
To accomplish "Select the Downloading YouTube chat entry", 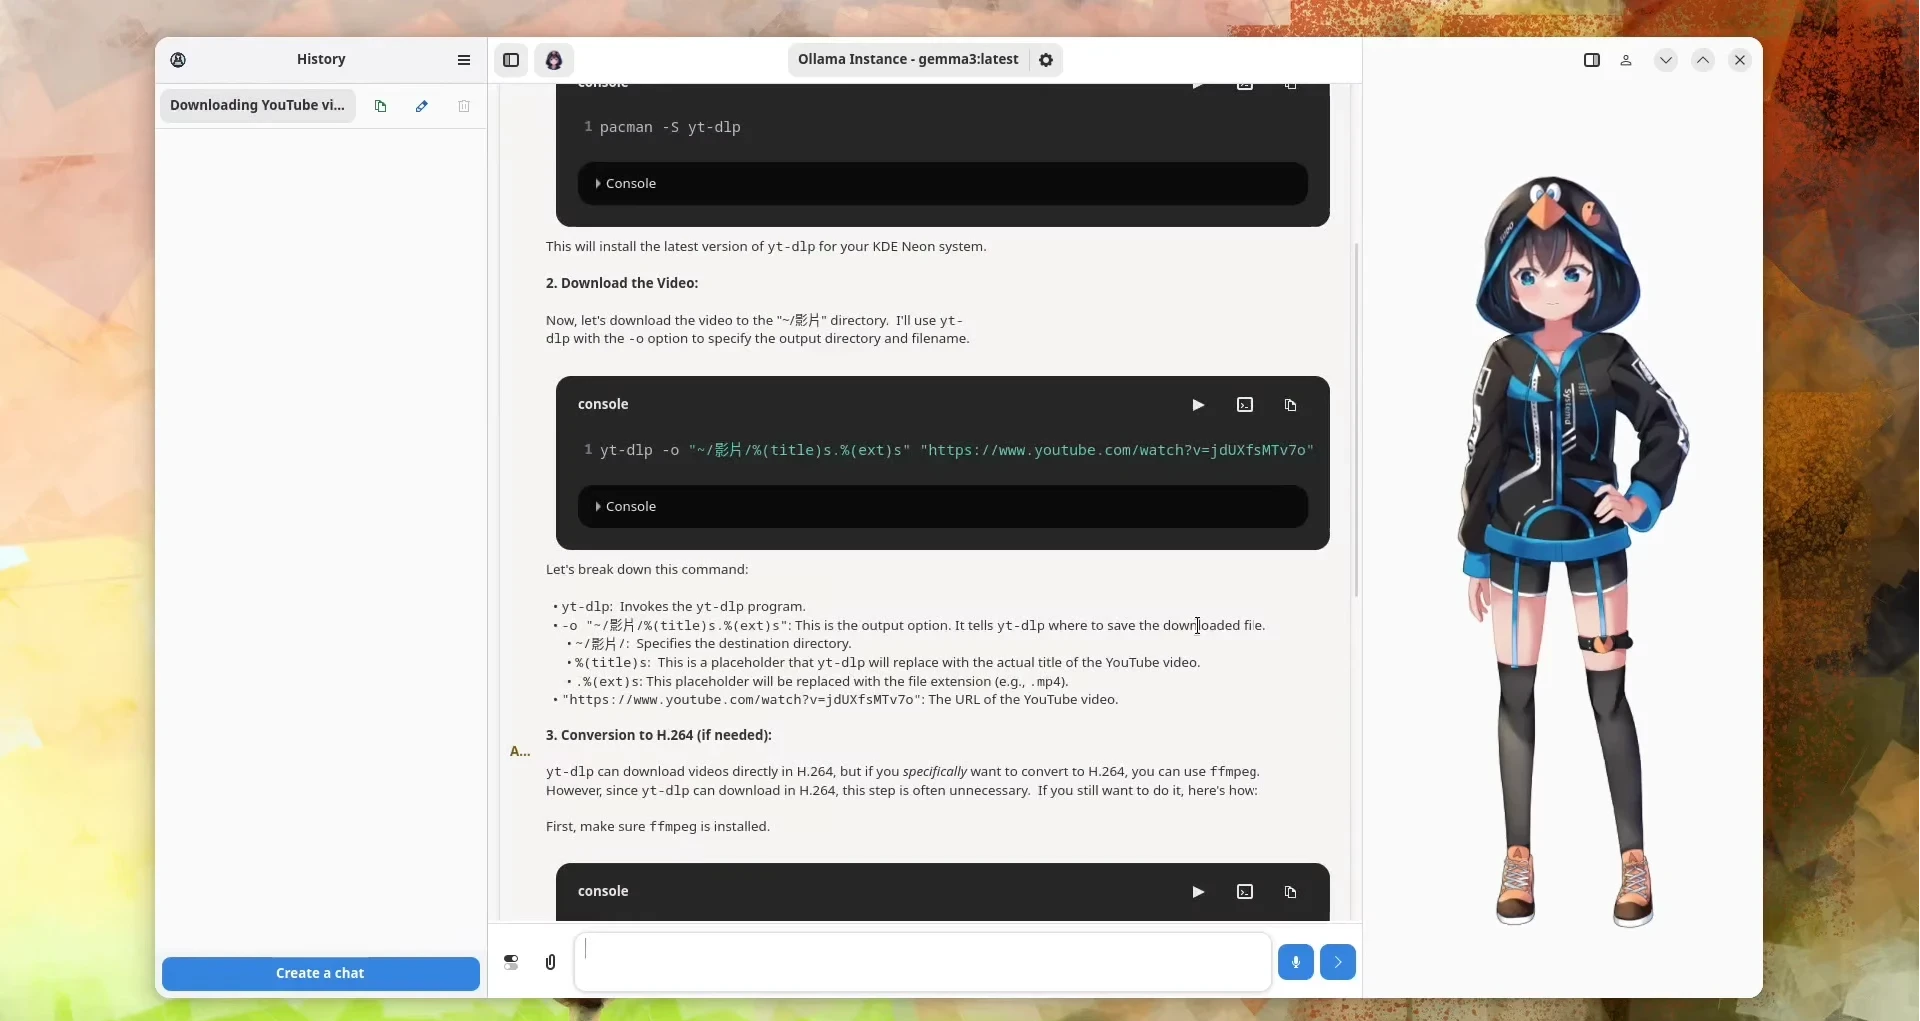I will 257,106.
